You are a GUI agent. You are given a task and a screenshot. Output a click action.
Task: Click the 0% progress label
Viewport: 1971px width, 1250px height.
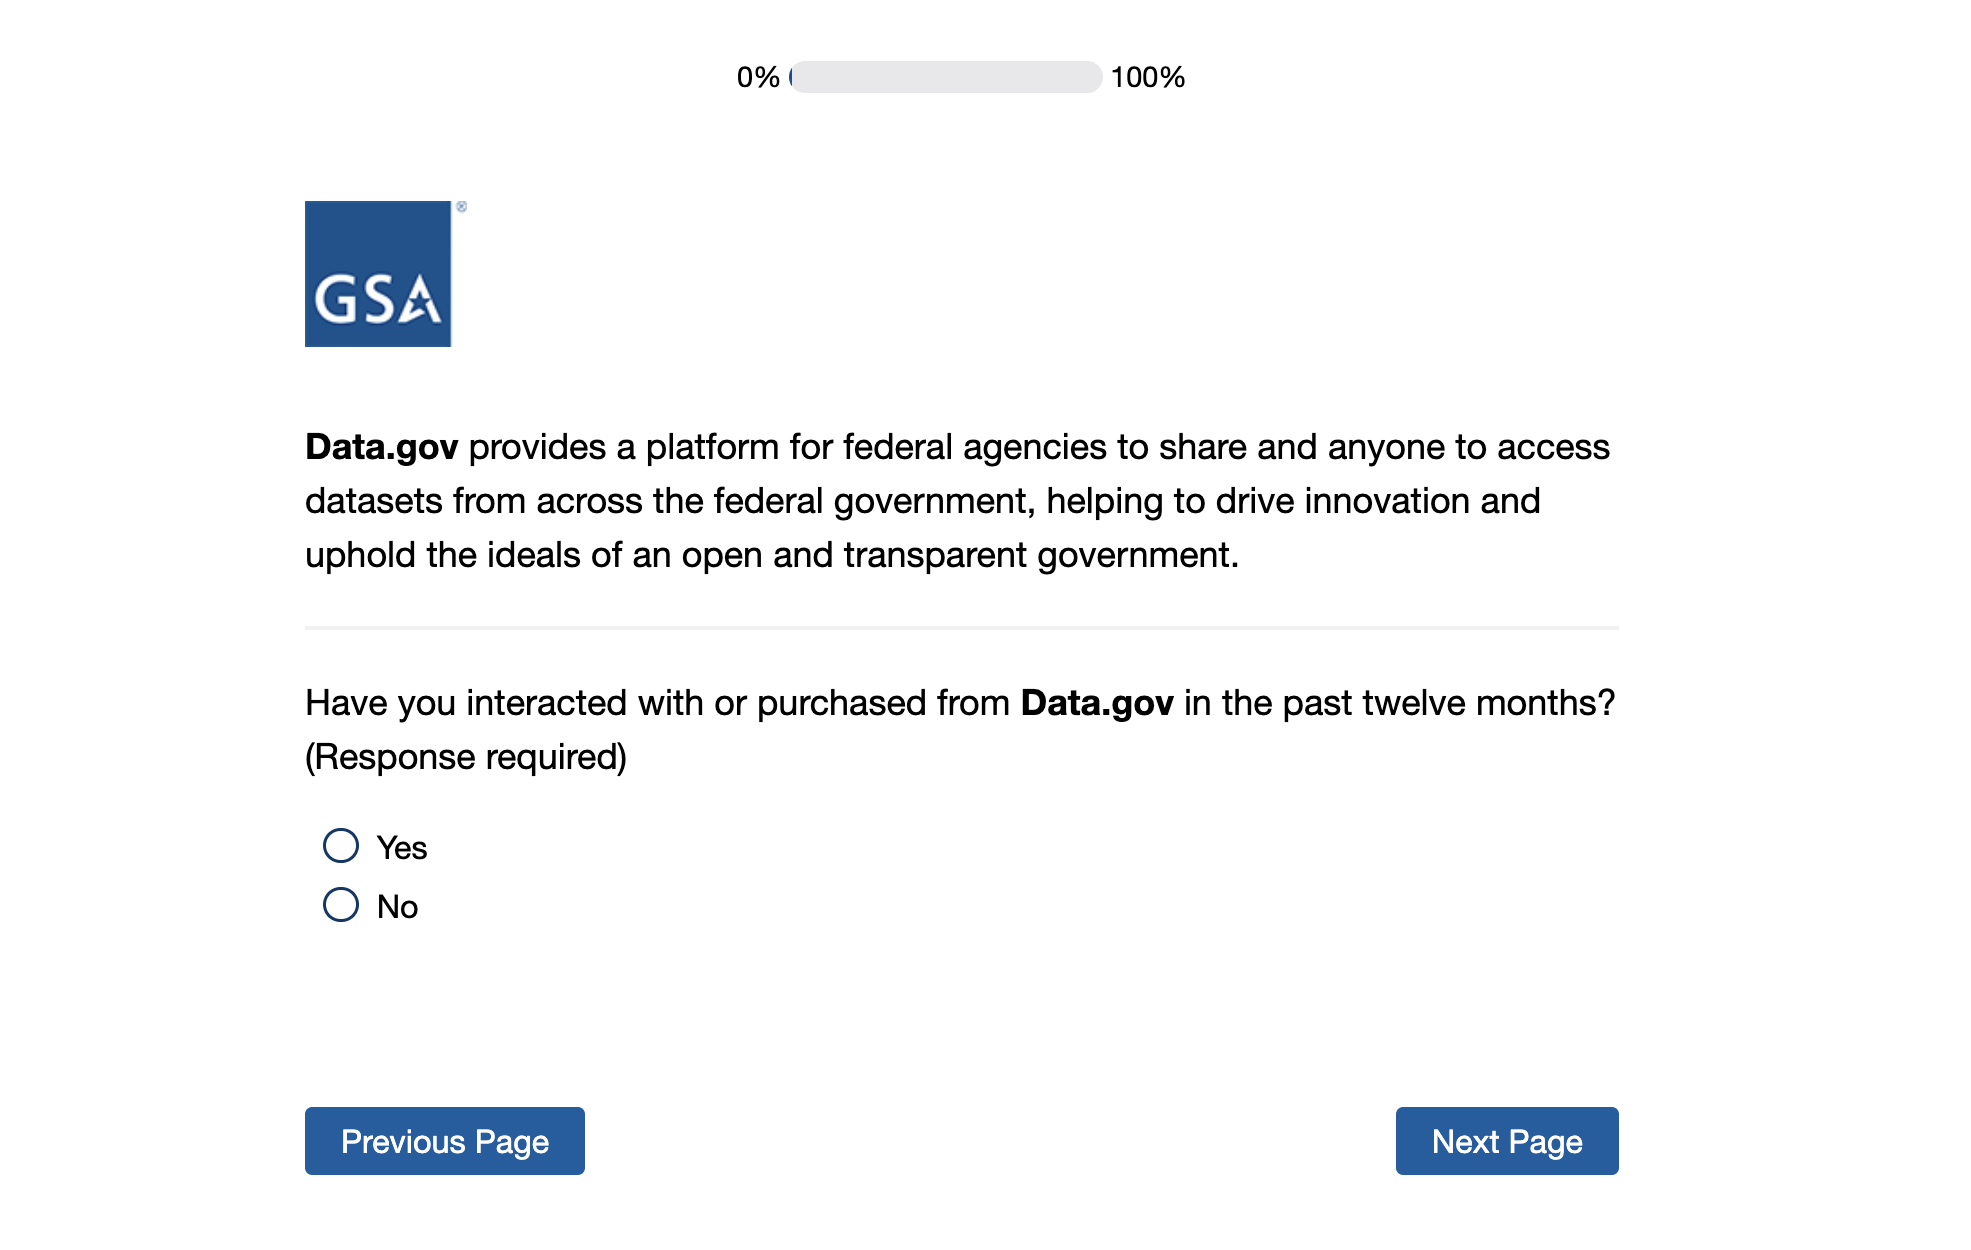758,77
